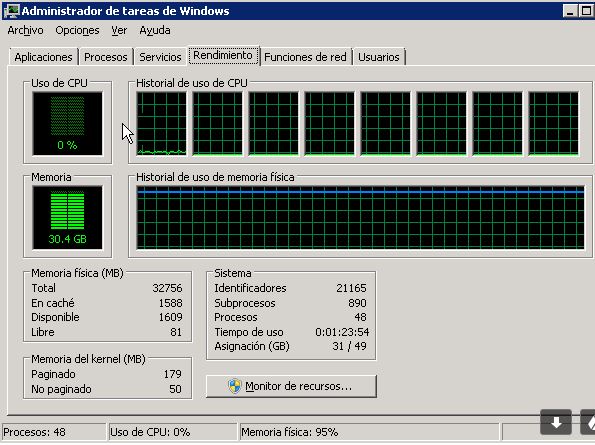Click the No paginado value 50
Screen dimensions: 595x445
click(x=175, y=389)
